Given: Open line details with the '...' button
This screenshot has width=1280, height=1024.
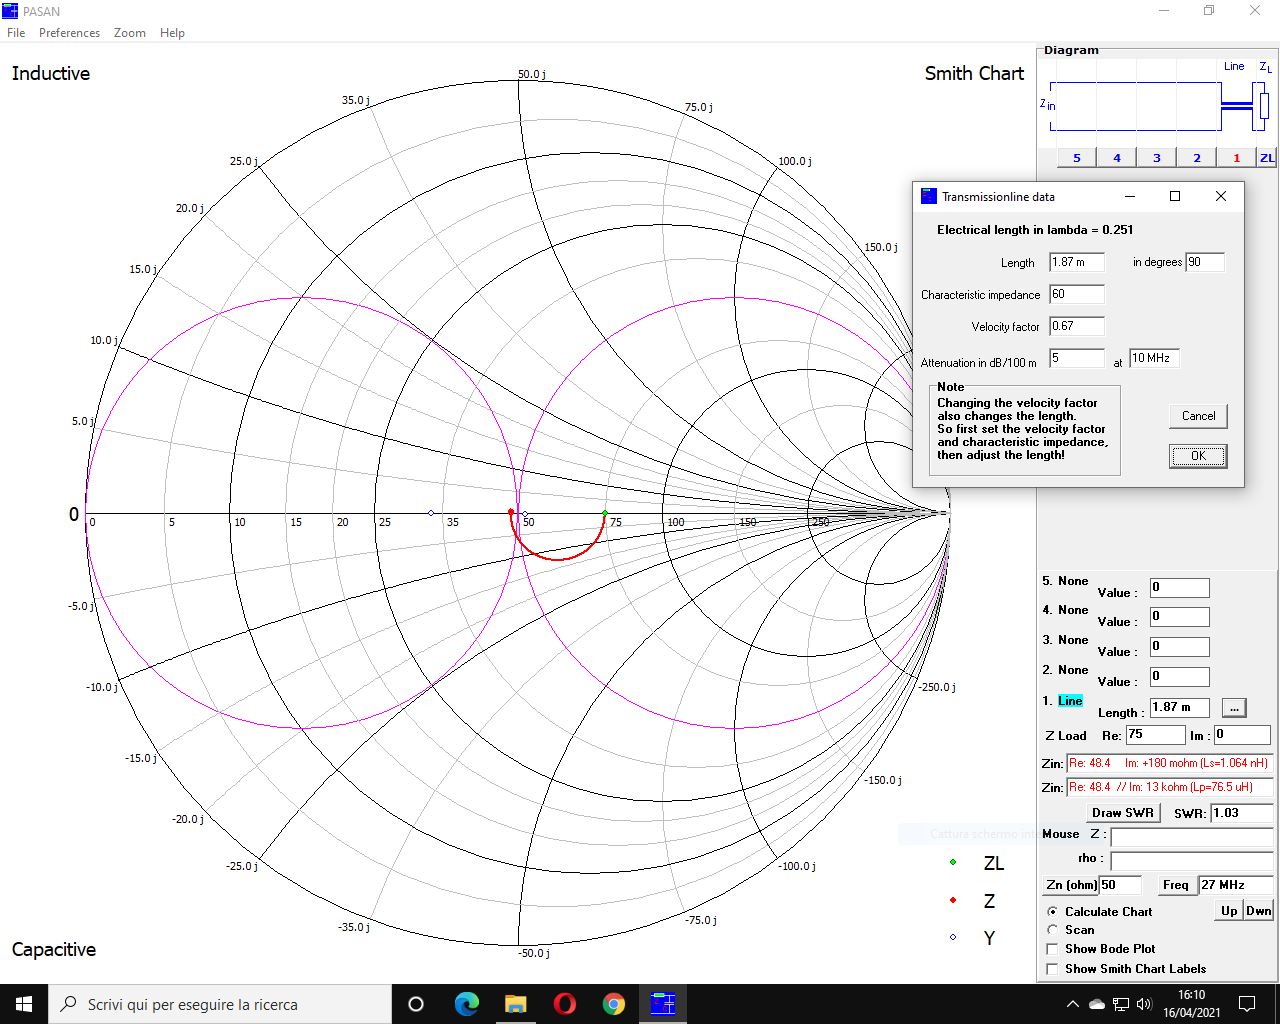Looking at the screenshot, I should (x=1234, y=708).
